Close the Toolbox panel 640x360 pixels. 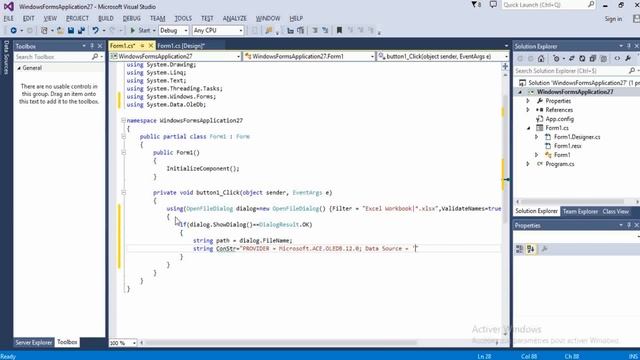pos(100,46)
